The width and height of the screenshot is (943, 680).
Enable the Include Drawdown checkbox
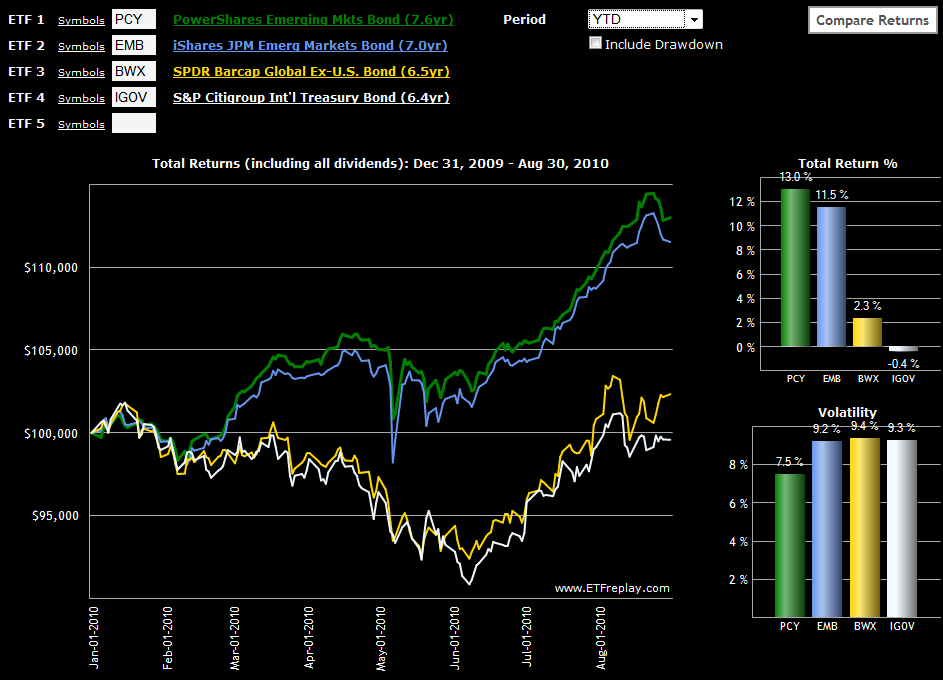pos(596,44)
